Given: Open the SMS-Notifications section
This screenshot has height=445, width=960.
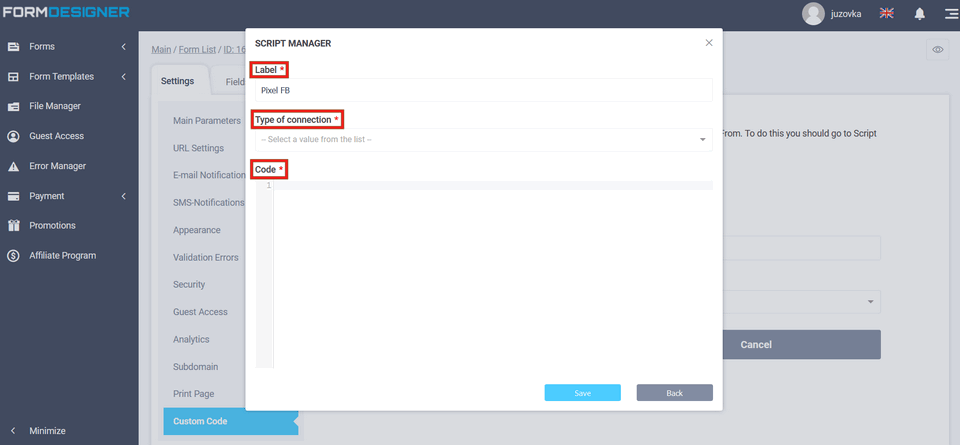Looking at the screenshot, I should pos(208,203).
